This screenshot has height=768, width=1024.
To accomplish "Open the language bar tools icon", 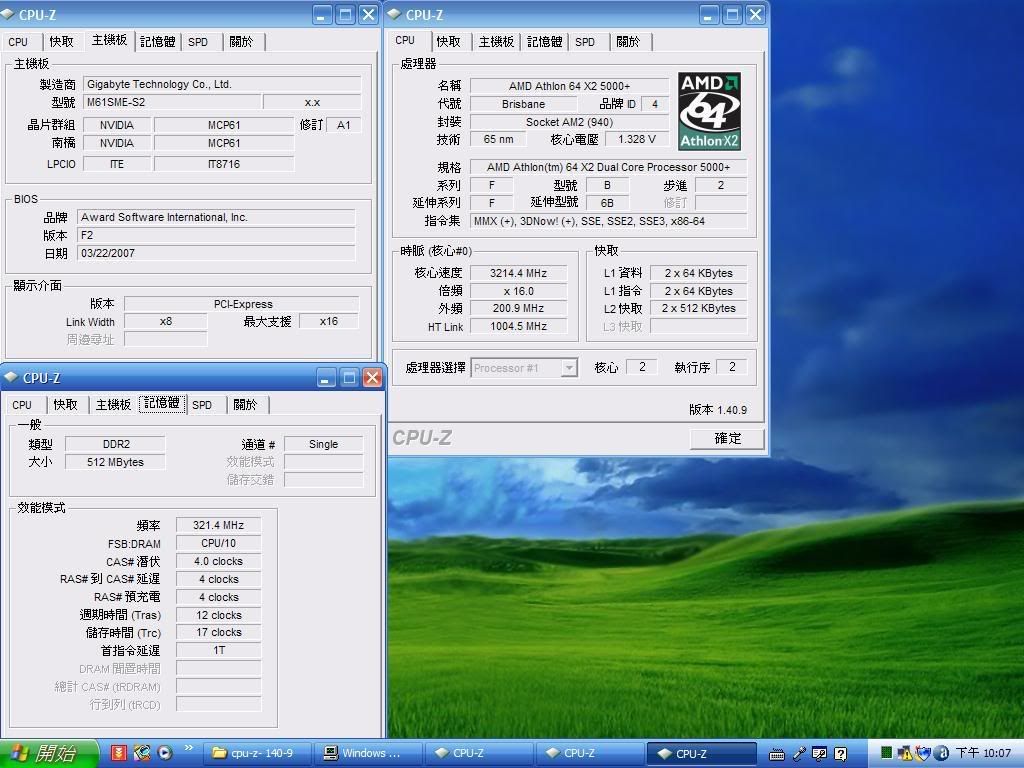I will point(820,754).
